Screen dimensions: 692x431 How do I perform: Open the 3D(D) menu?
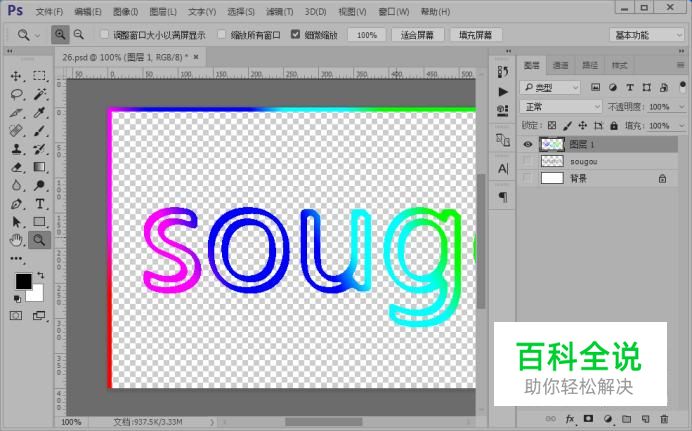315,11
